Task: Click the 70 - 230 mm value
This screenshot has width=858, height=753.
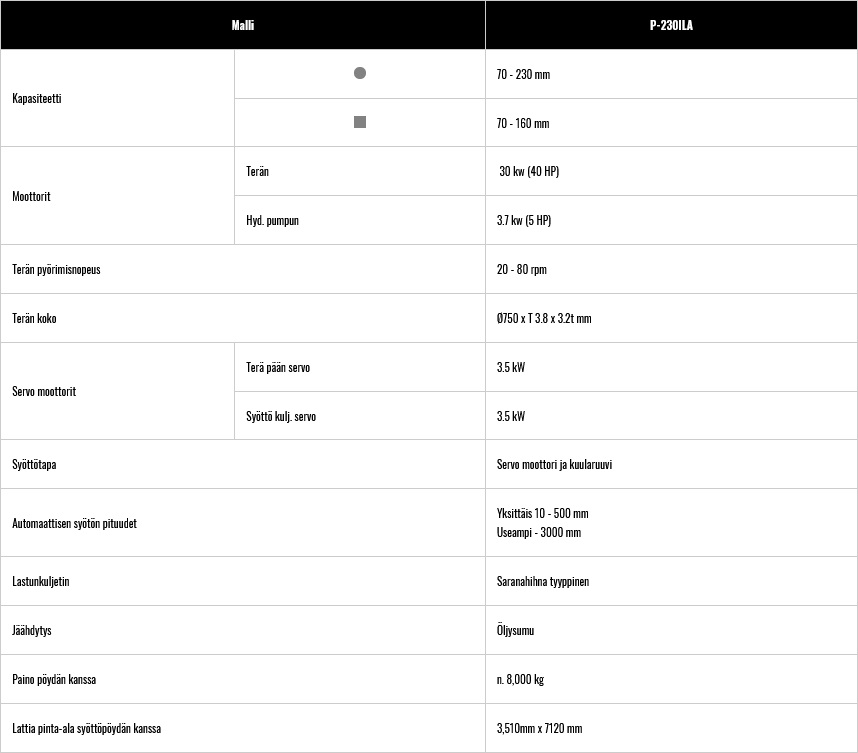Action: [523, 74]
